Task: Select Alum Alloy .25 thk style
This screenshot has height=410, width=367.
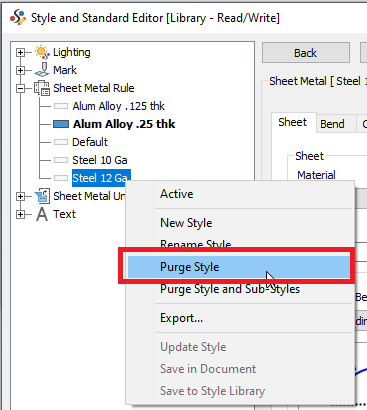Action: tap(124, 124)
